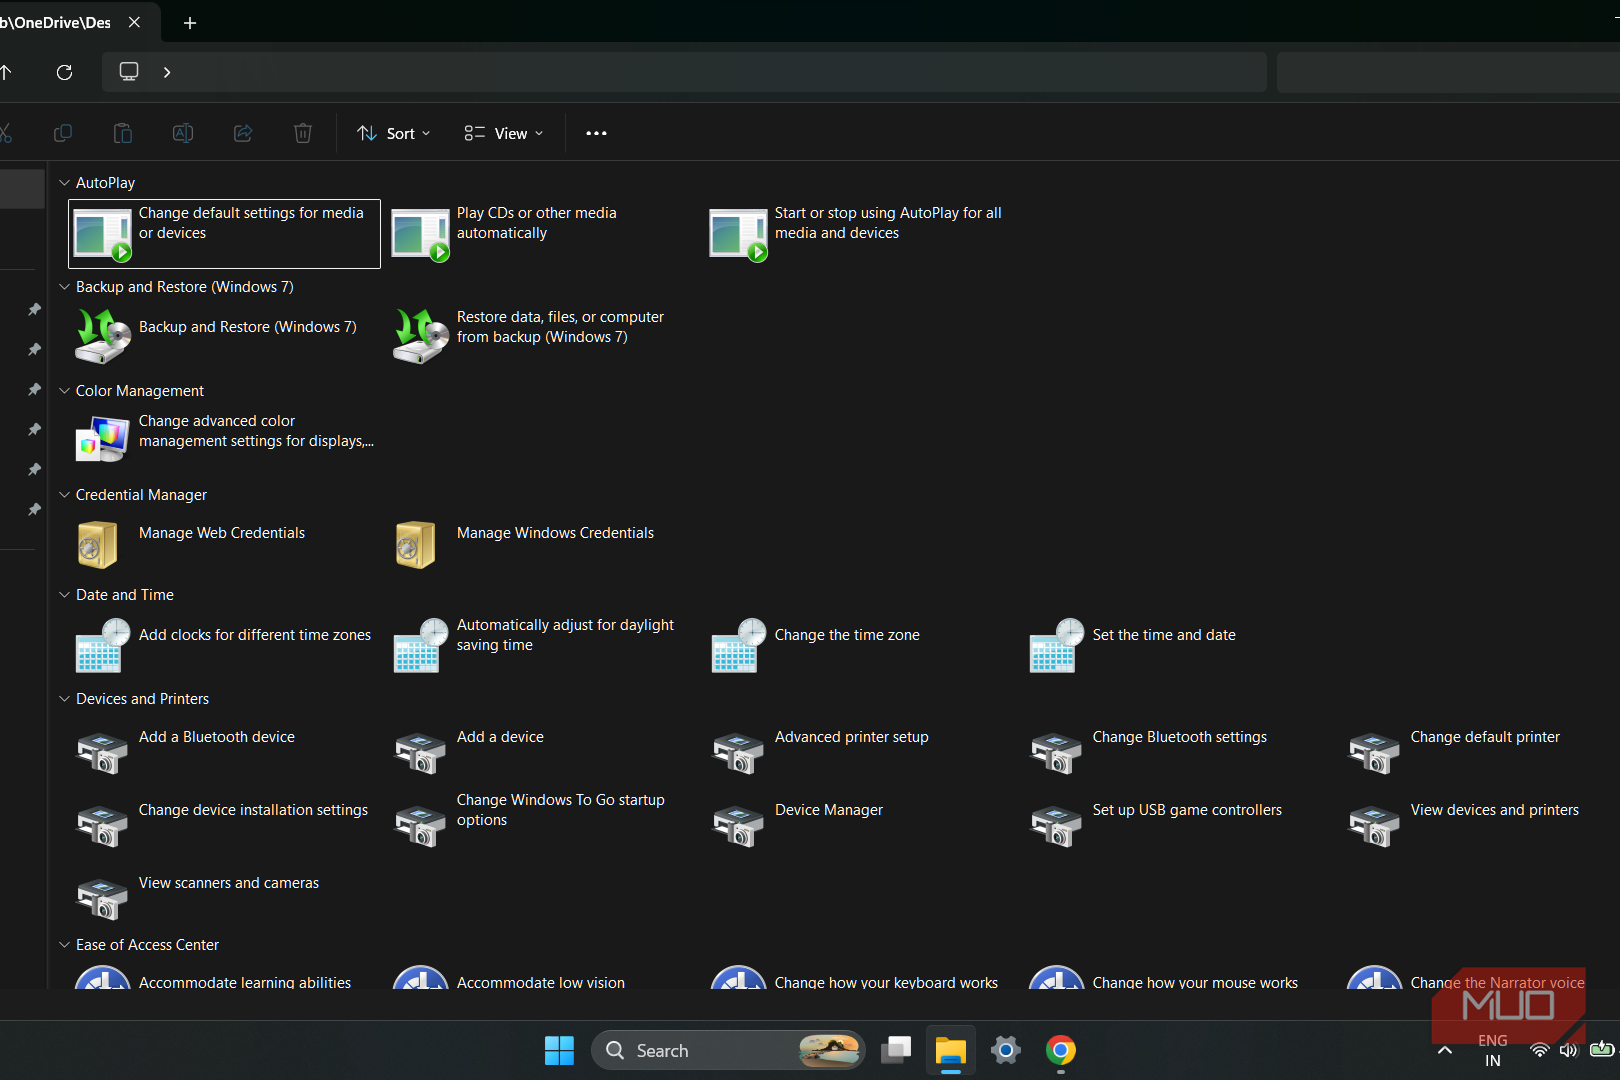Viewport: 1620px width, 1080px height.
Task: Open File Explorer from the taskbar
Action: [950, 1050]
